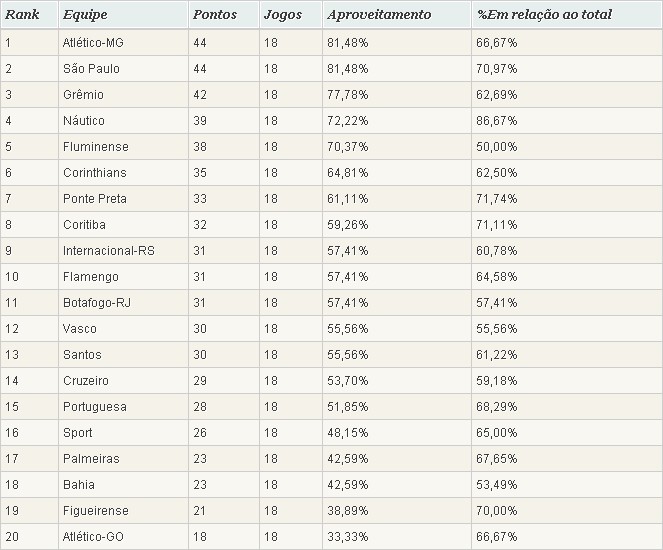663x550 pixels.
Task: Select the Flamengo team cell
Action: (90, 277)
